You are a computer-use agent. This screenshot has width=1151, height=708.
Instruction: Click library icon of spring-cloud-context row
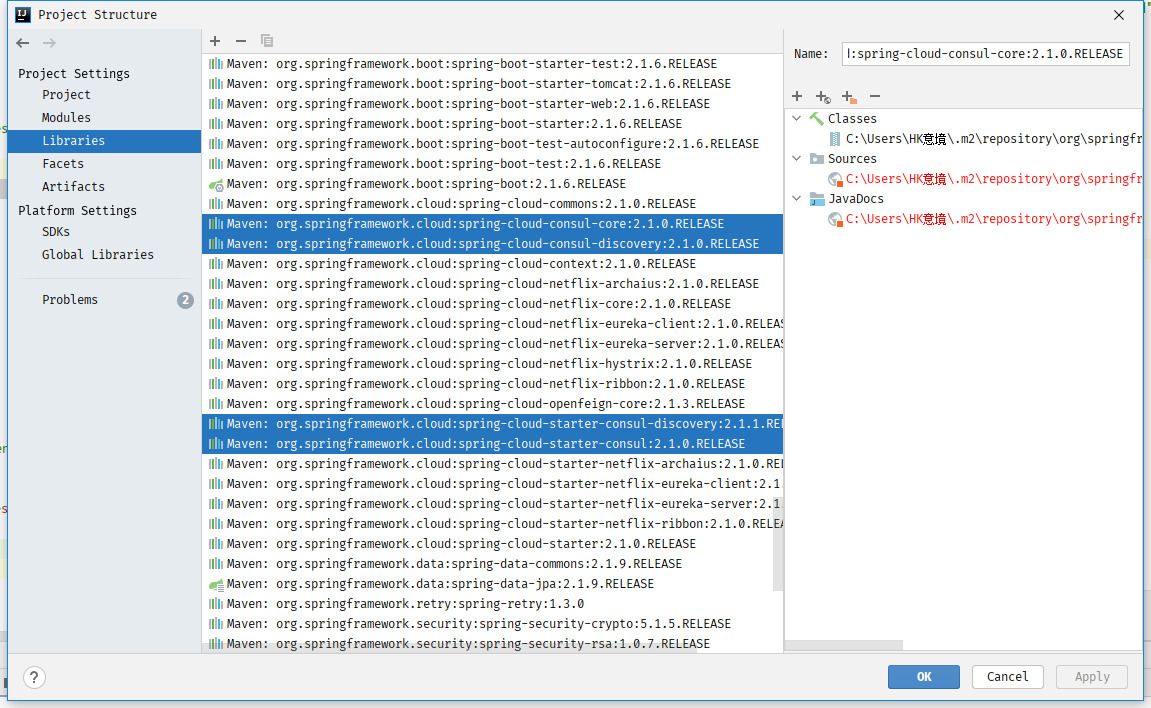click(216, 264)
